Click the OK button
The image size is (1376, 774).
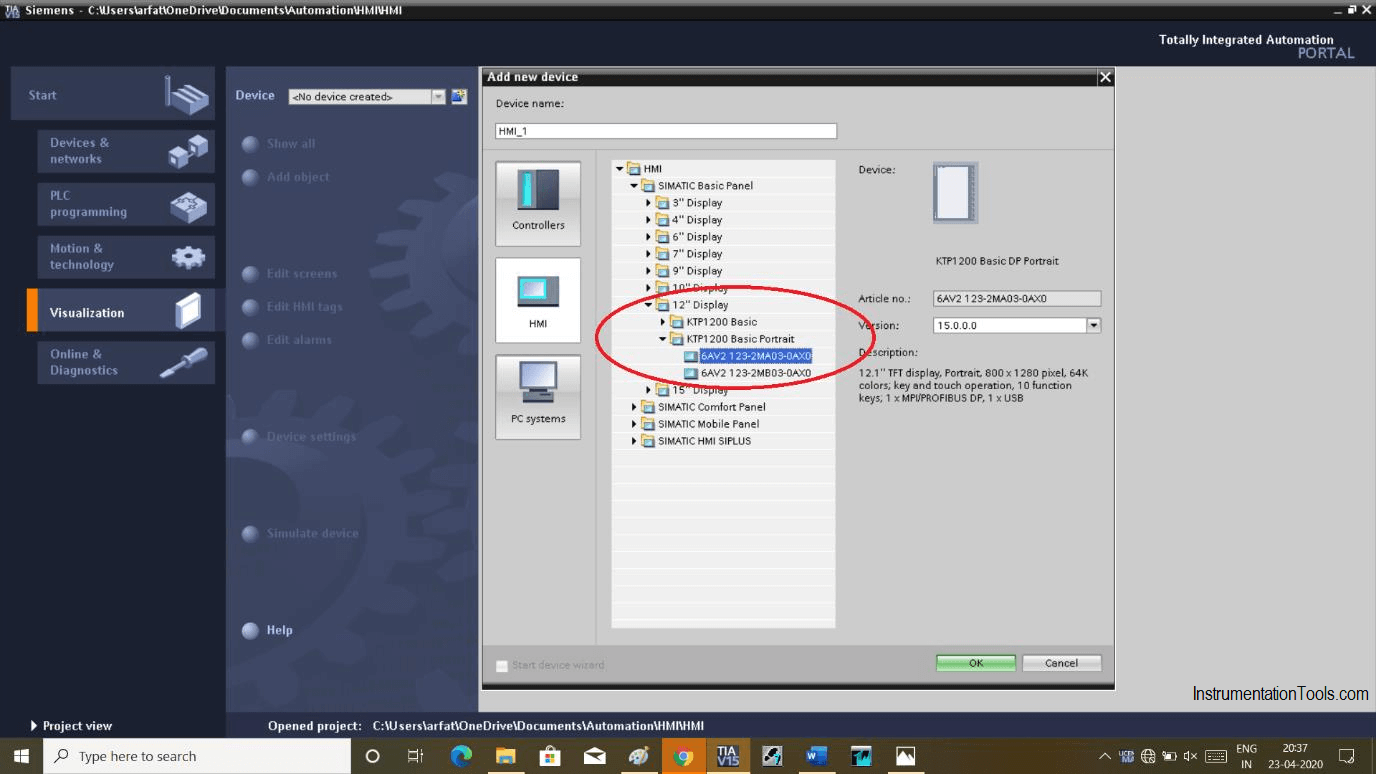[x=976, y=663]
